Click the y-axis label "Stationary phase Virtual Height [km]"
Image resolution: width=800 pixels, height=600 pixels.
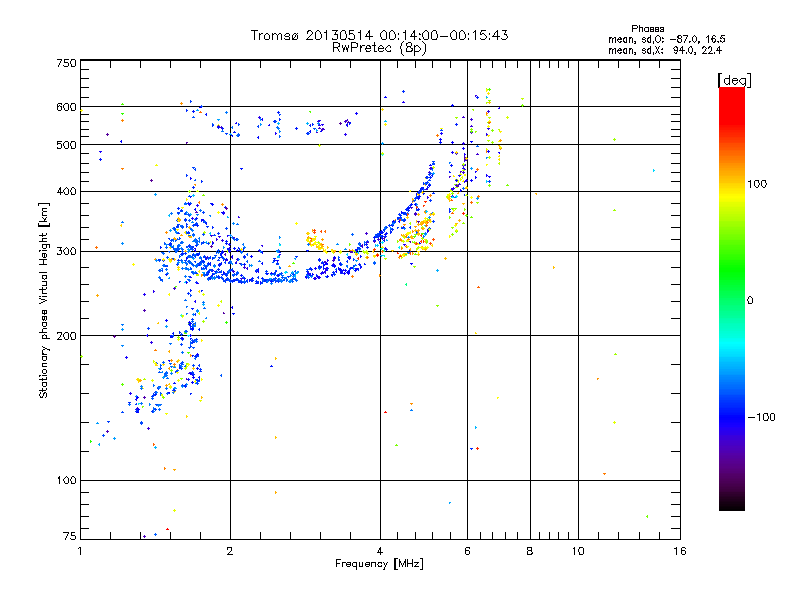pos(43,300)
